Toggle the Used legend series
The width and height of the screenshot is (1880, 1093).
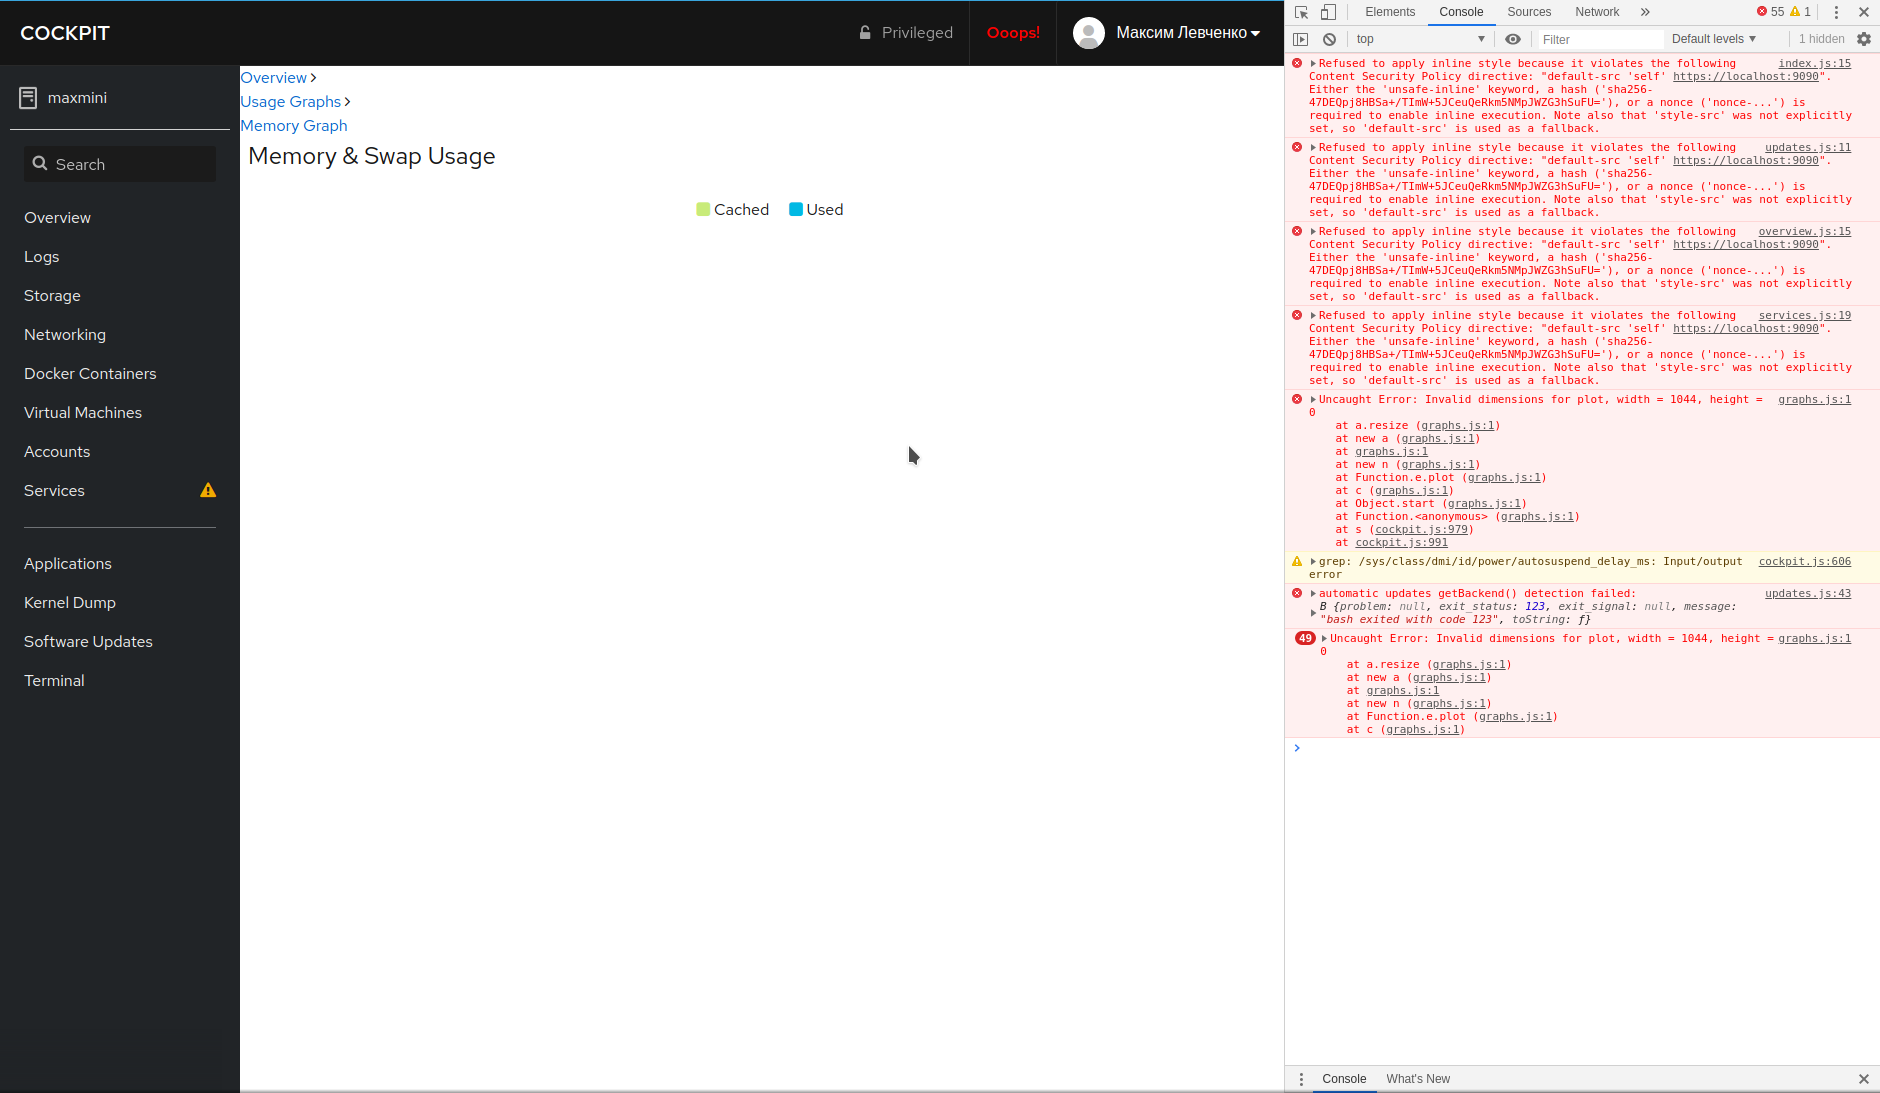pyautogui.click(x=816, y=209)
